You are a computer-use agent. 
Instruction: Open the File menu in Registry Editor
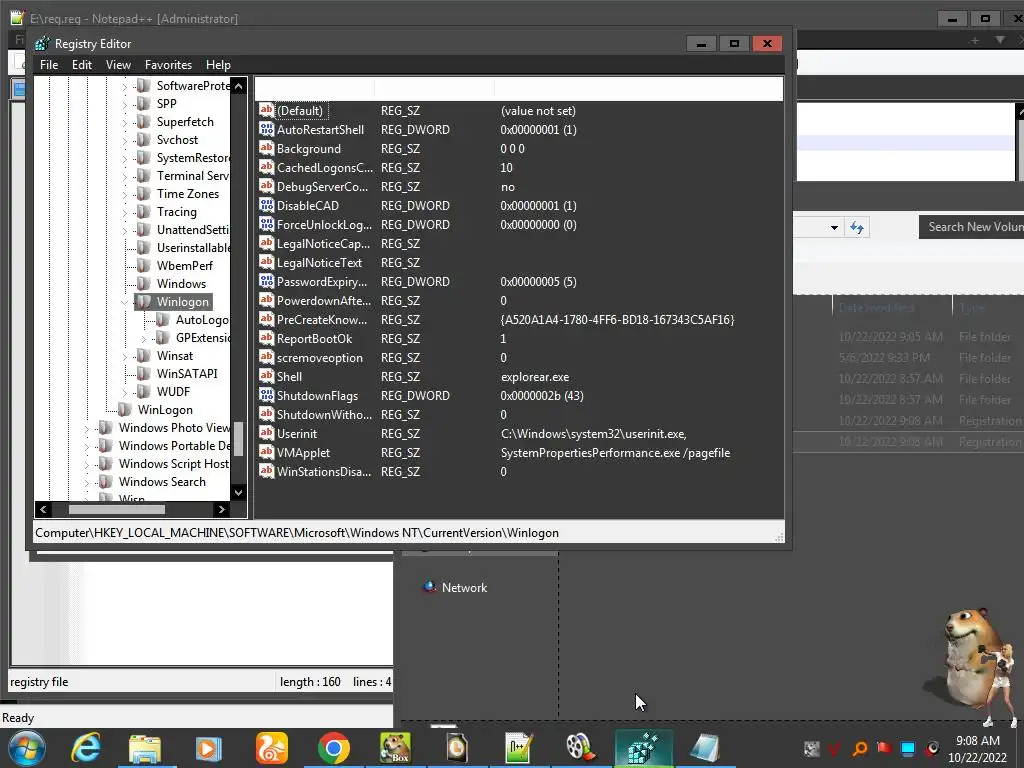tap(49, 65)
